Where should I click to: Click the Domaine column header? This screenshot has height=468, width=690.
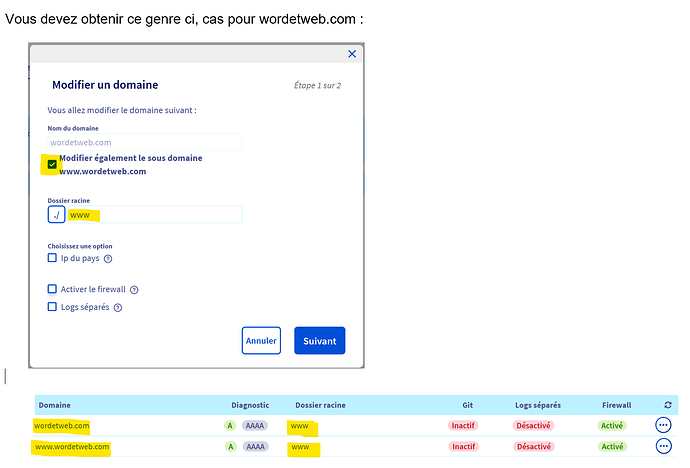pyautogui.click(x=55, y=405)
